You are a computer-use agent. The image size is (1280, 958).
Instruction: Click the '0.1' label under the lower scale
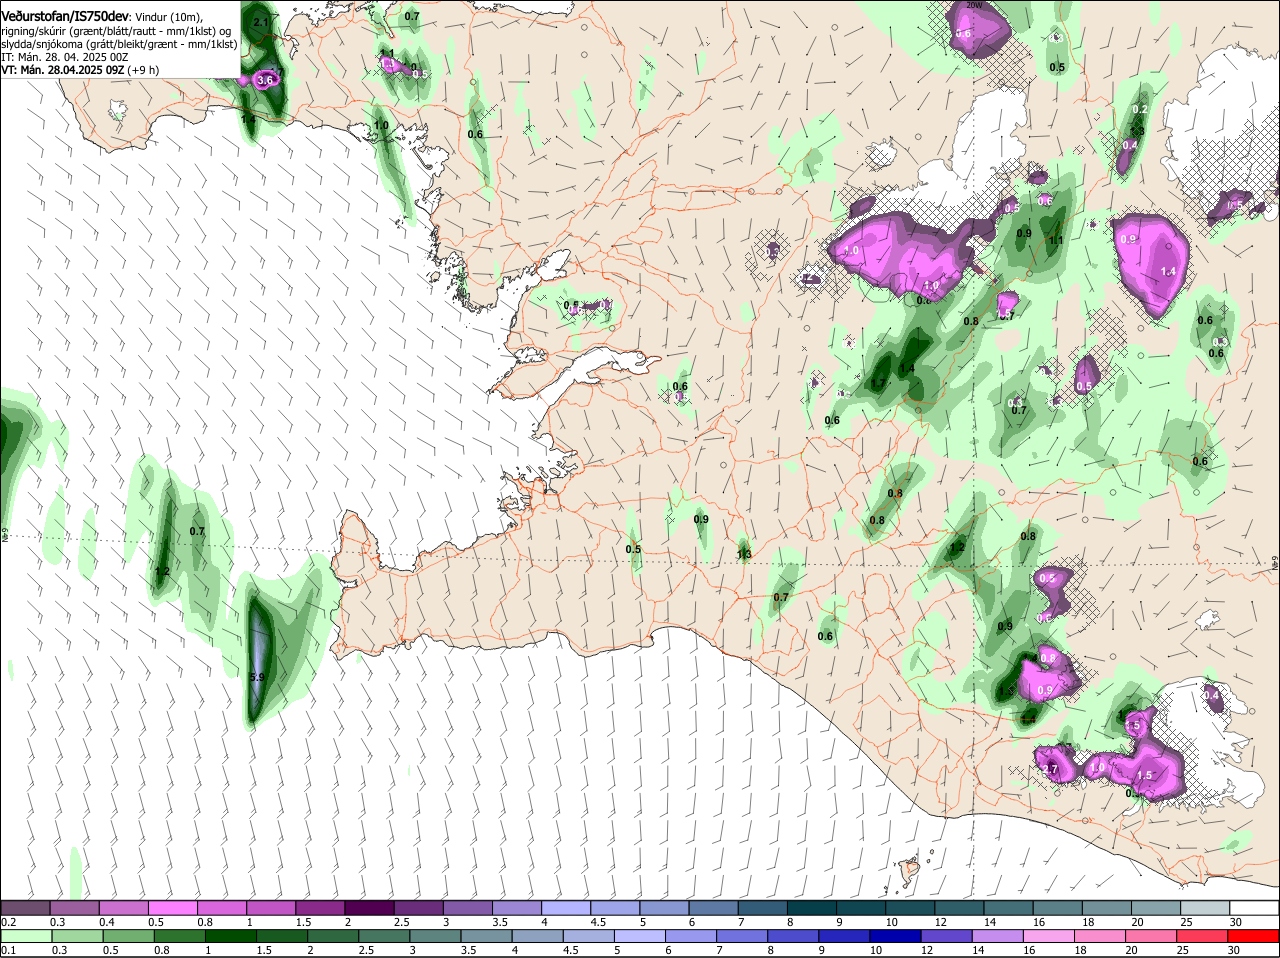8,950
